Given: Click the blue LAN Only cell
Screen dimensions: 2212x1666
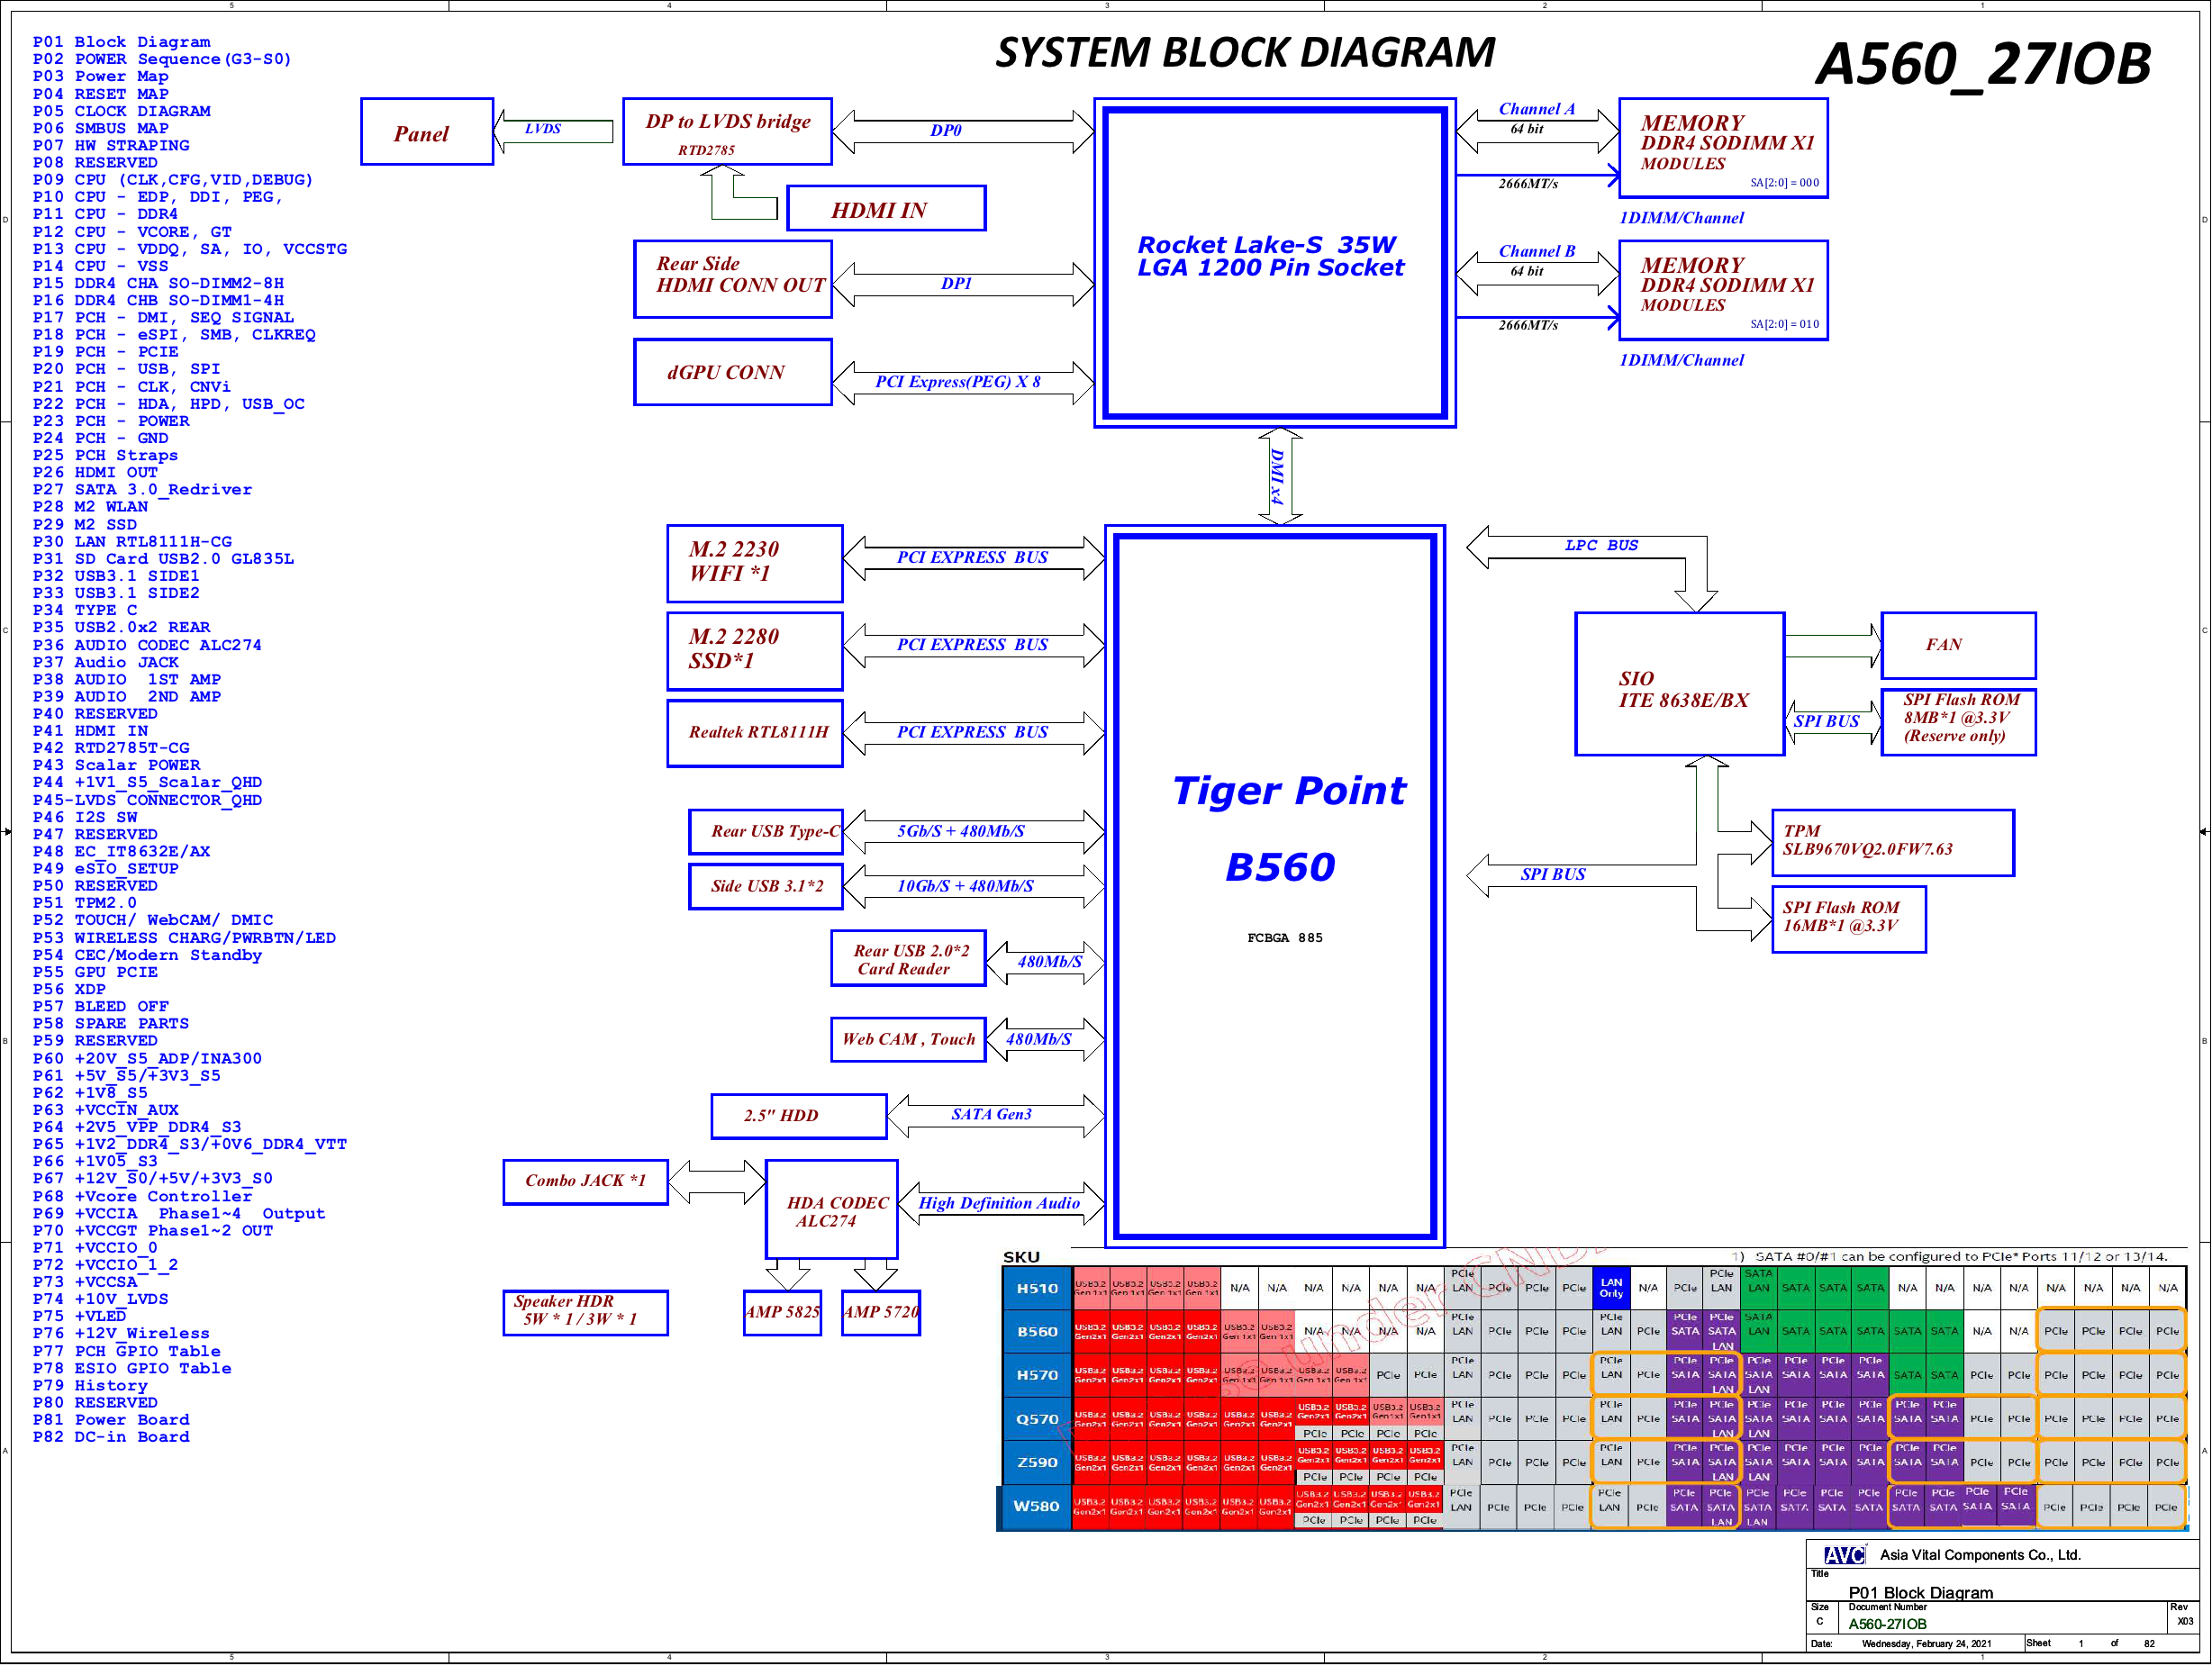Looking at the screenshot, I should [x=1611, y=1288].
